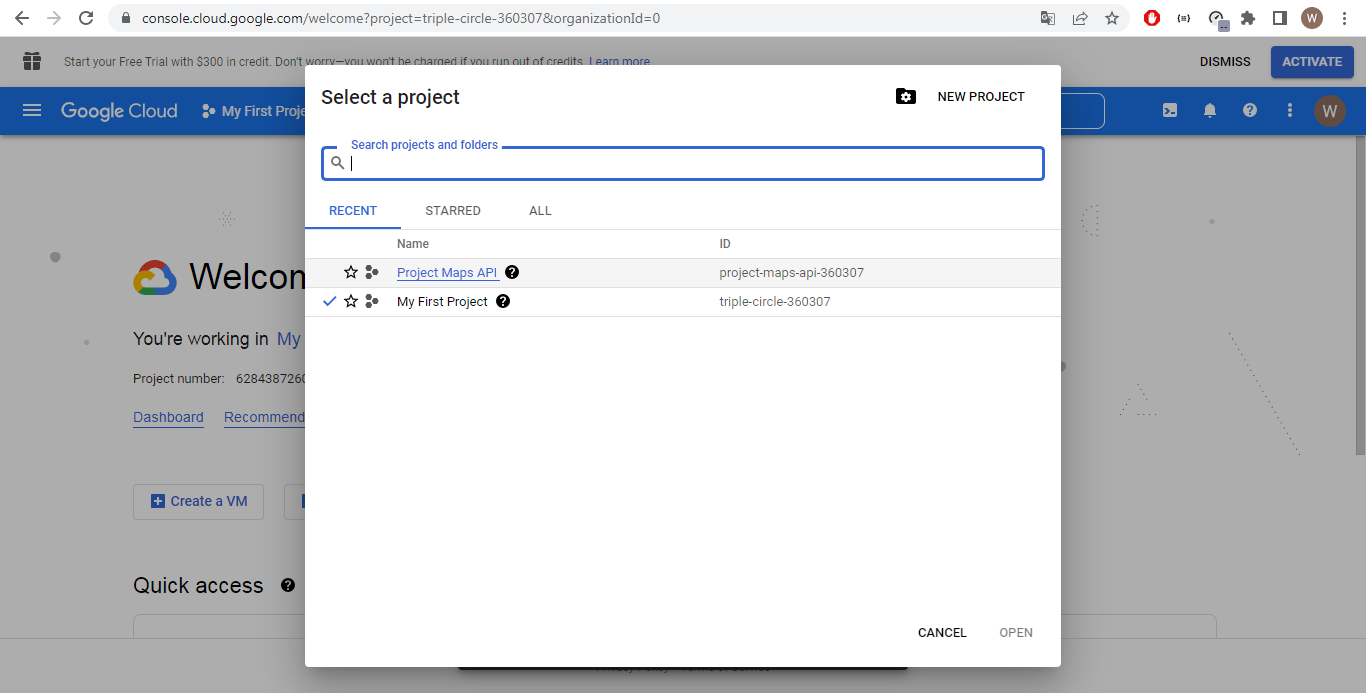Viewport: 1366px width, 693px height.
Task: Click the browser address bar URL
Action: pyautogui.click(x=400, y=18)
